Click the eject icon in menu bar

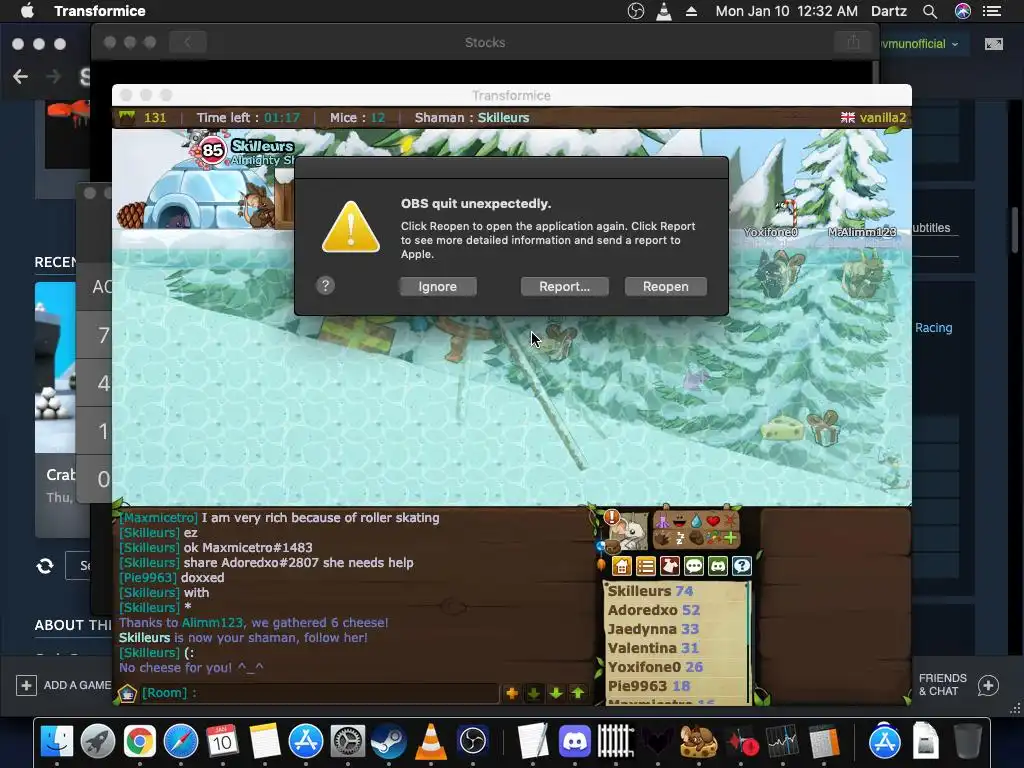(691, 11)
